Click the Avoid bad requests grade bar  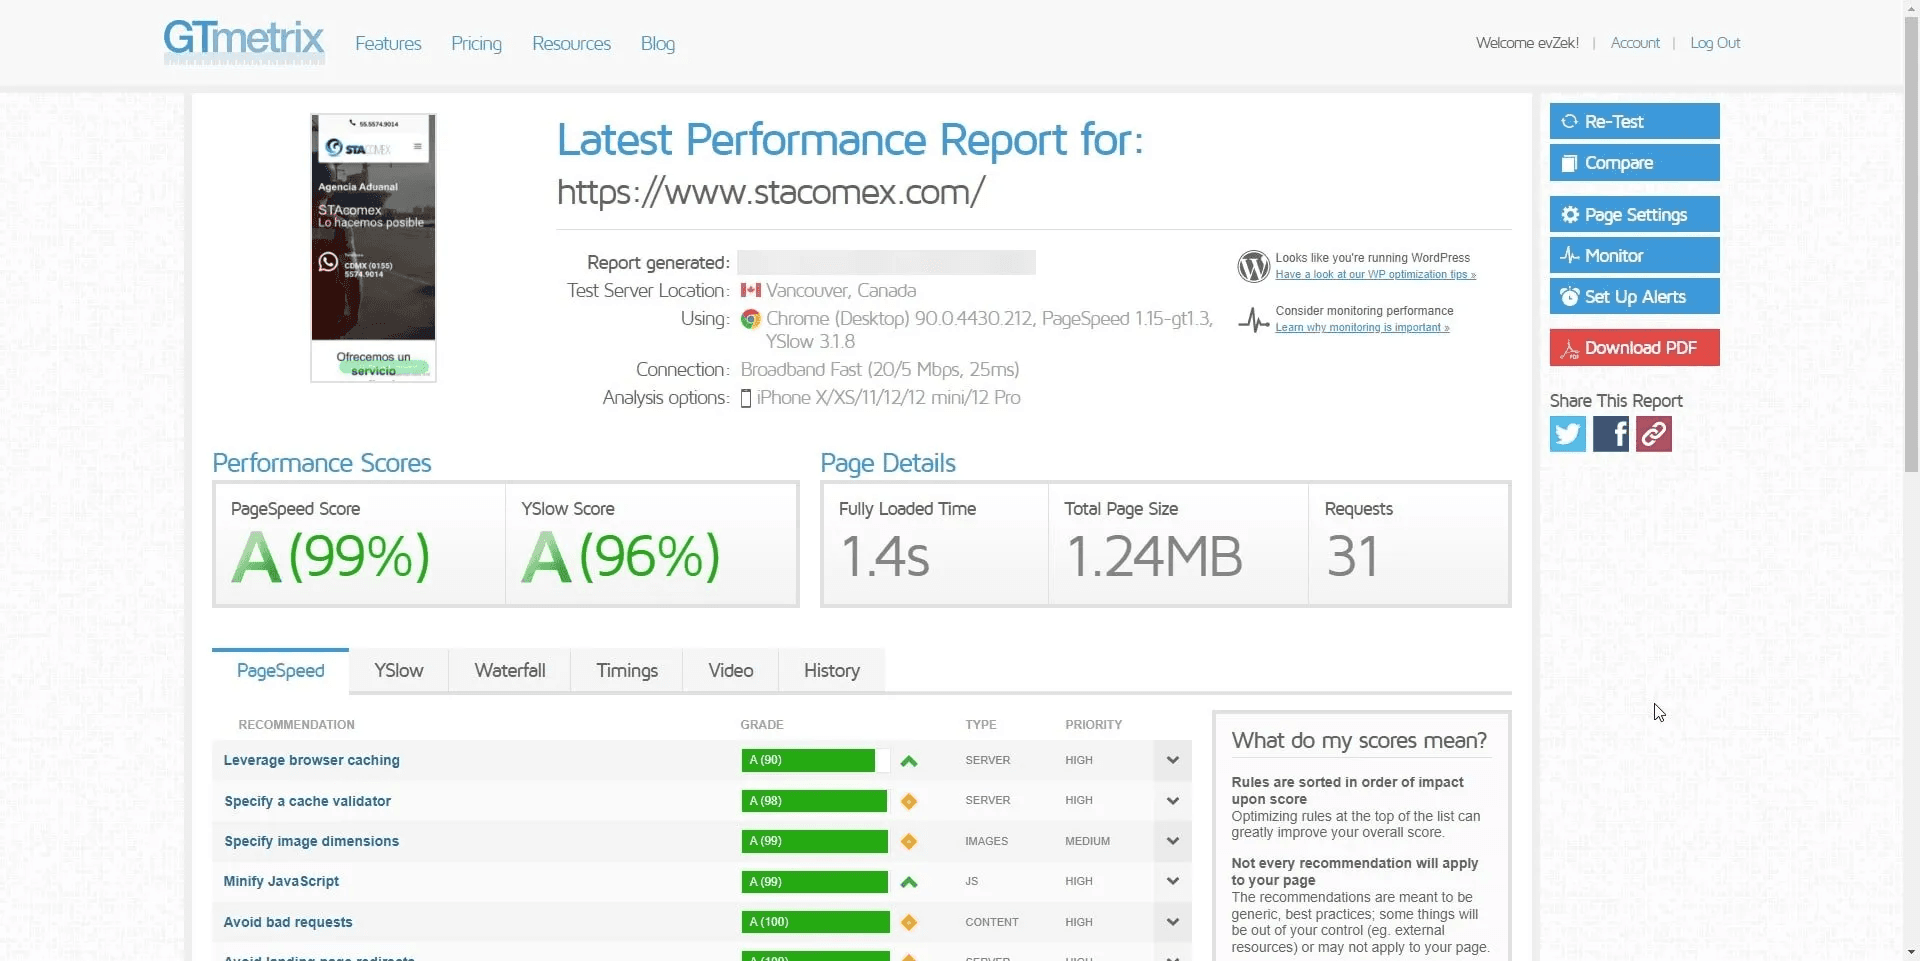pyautogui.click(x=815, y=922)
